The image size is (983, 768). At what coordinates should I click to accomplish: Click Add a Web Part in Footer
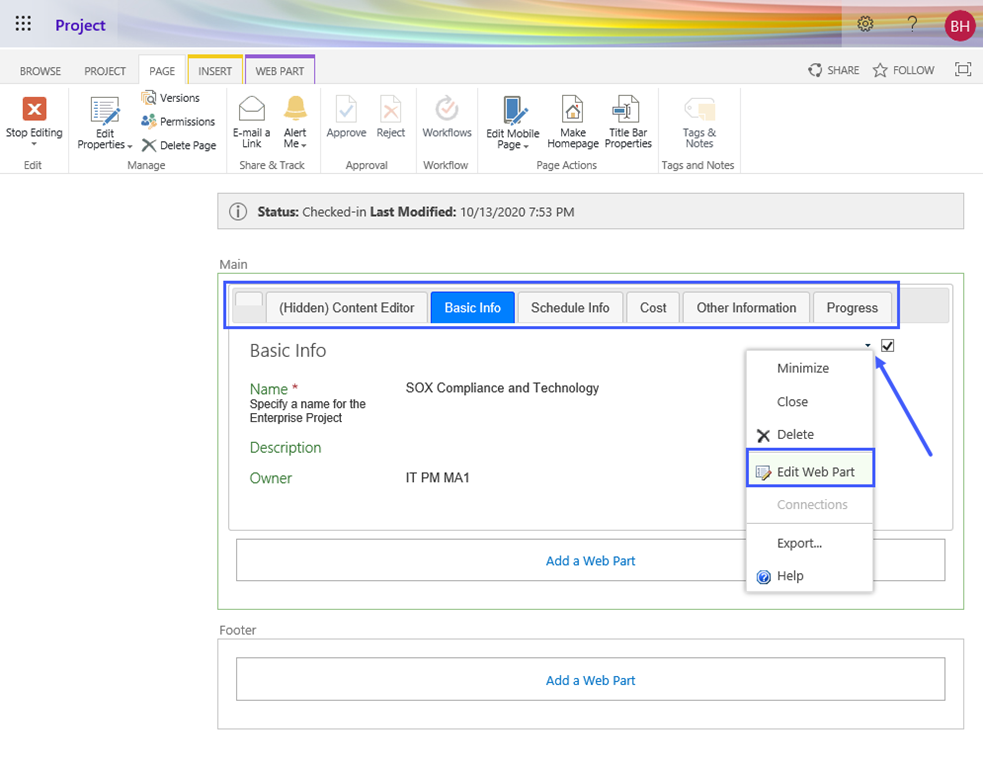(590, 680)
